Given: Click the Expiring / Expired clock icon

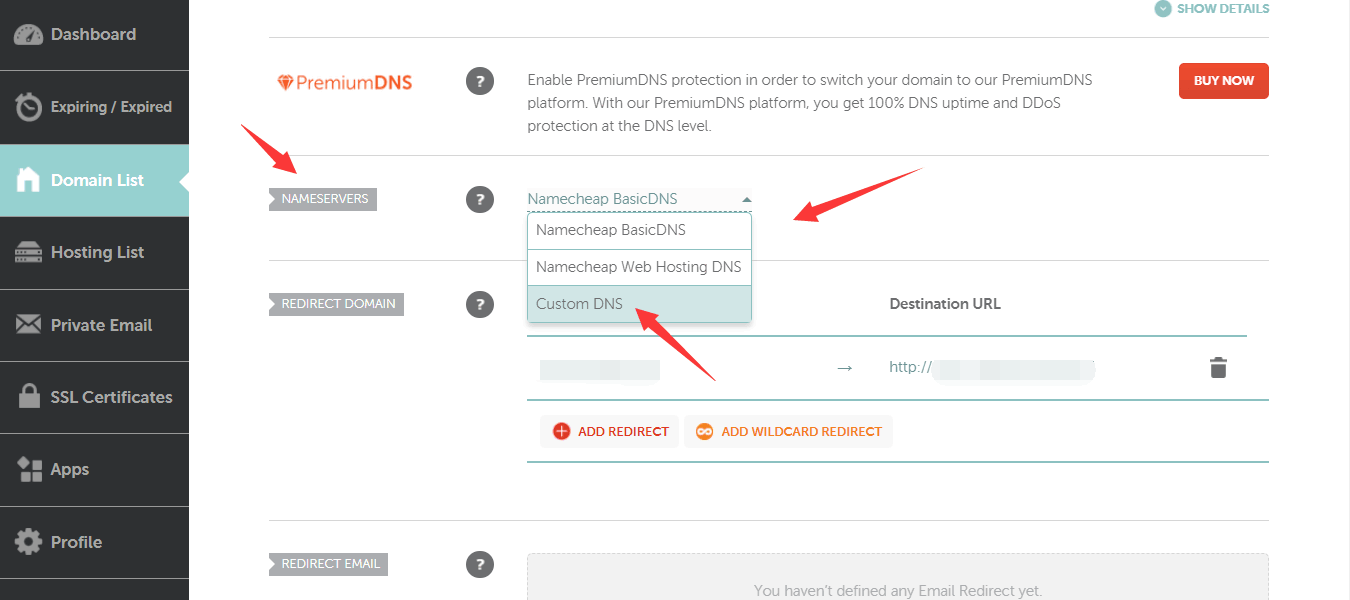Looking at the screenshot, I should coord(29,107).
